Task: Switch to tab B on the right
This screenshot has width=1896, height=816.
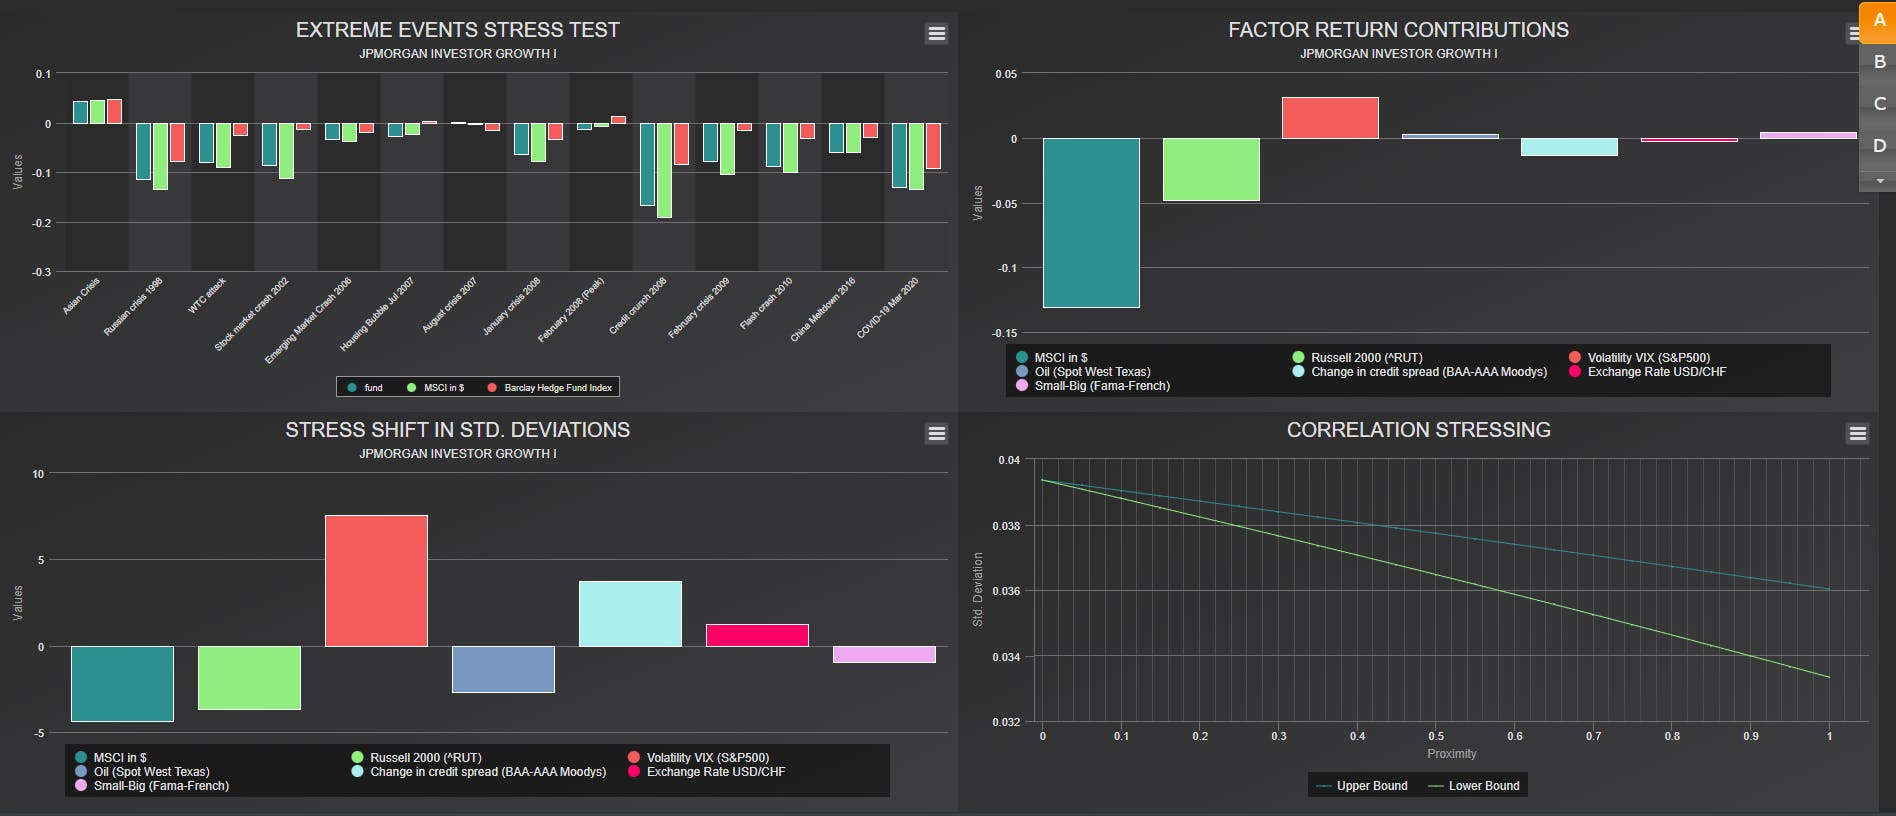Action: point(1878,62)
